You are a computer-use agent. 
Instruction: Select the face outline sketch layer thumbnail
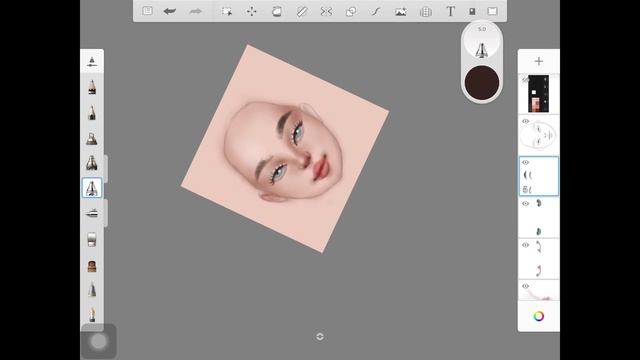[539, 135]
